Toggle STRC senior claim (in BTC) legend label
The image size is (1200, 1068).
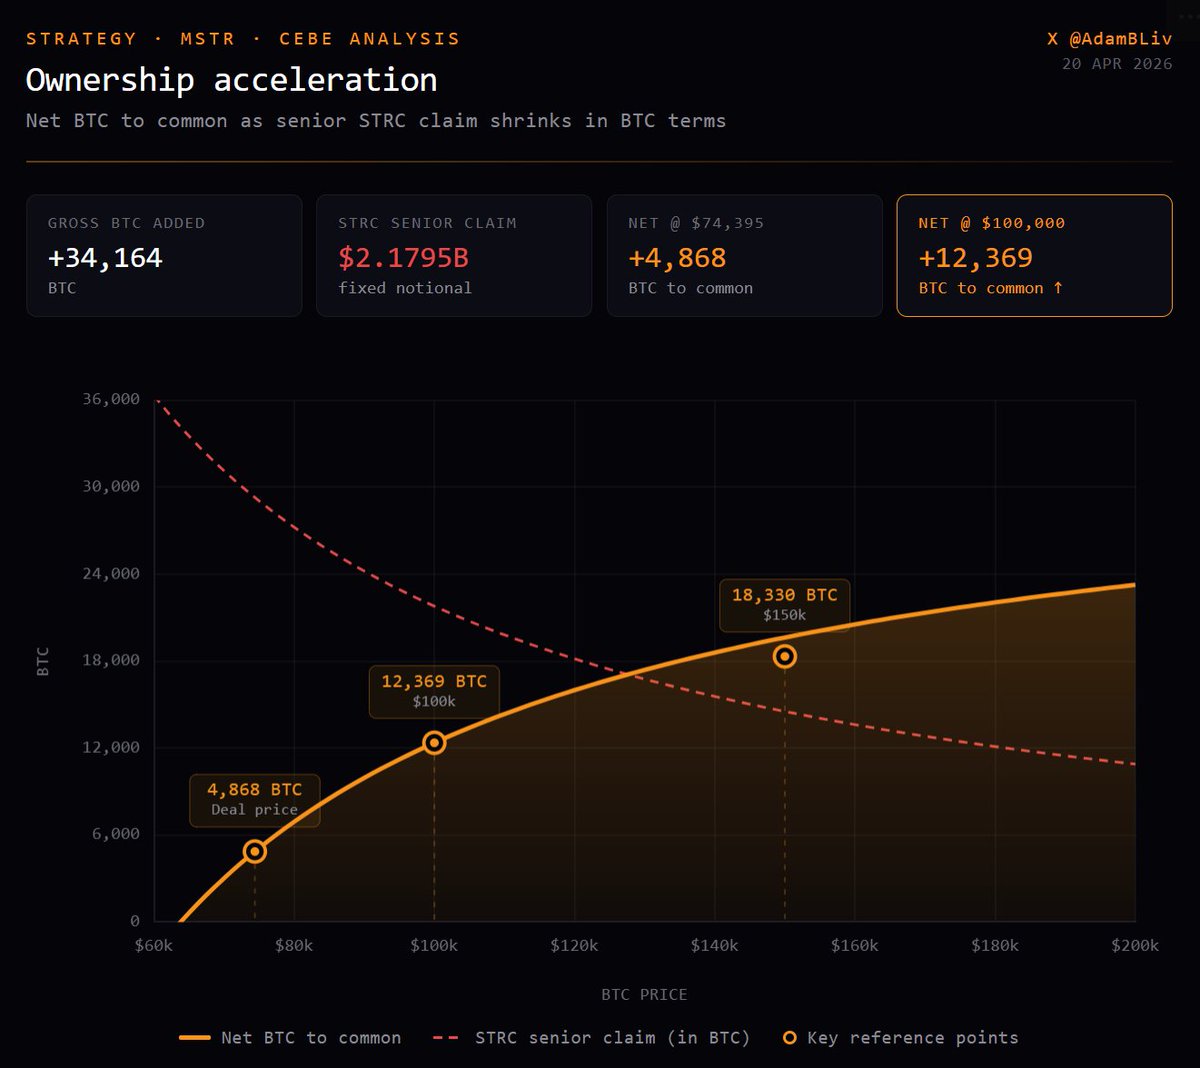pyautogui.click(x=612, y=1038)
